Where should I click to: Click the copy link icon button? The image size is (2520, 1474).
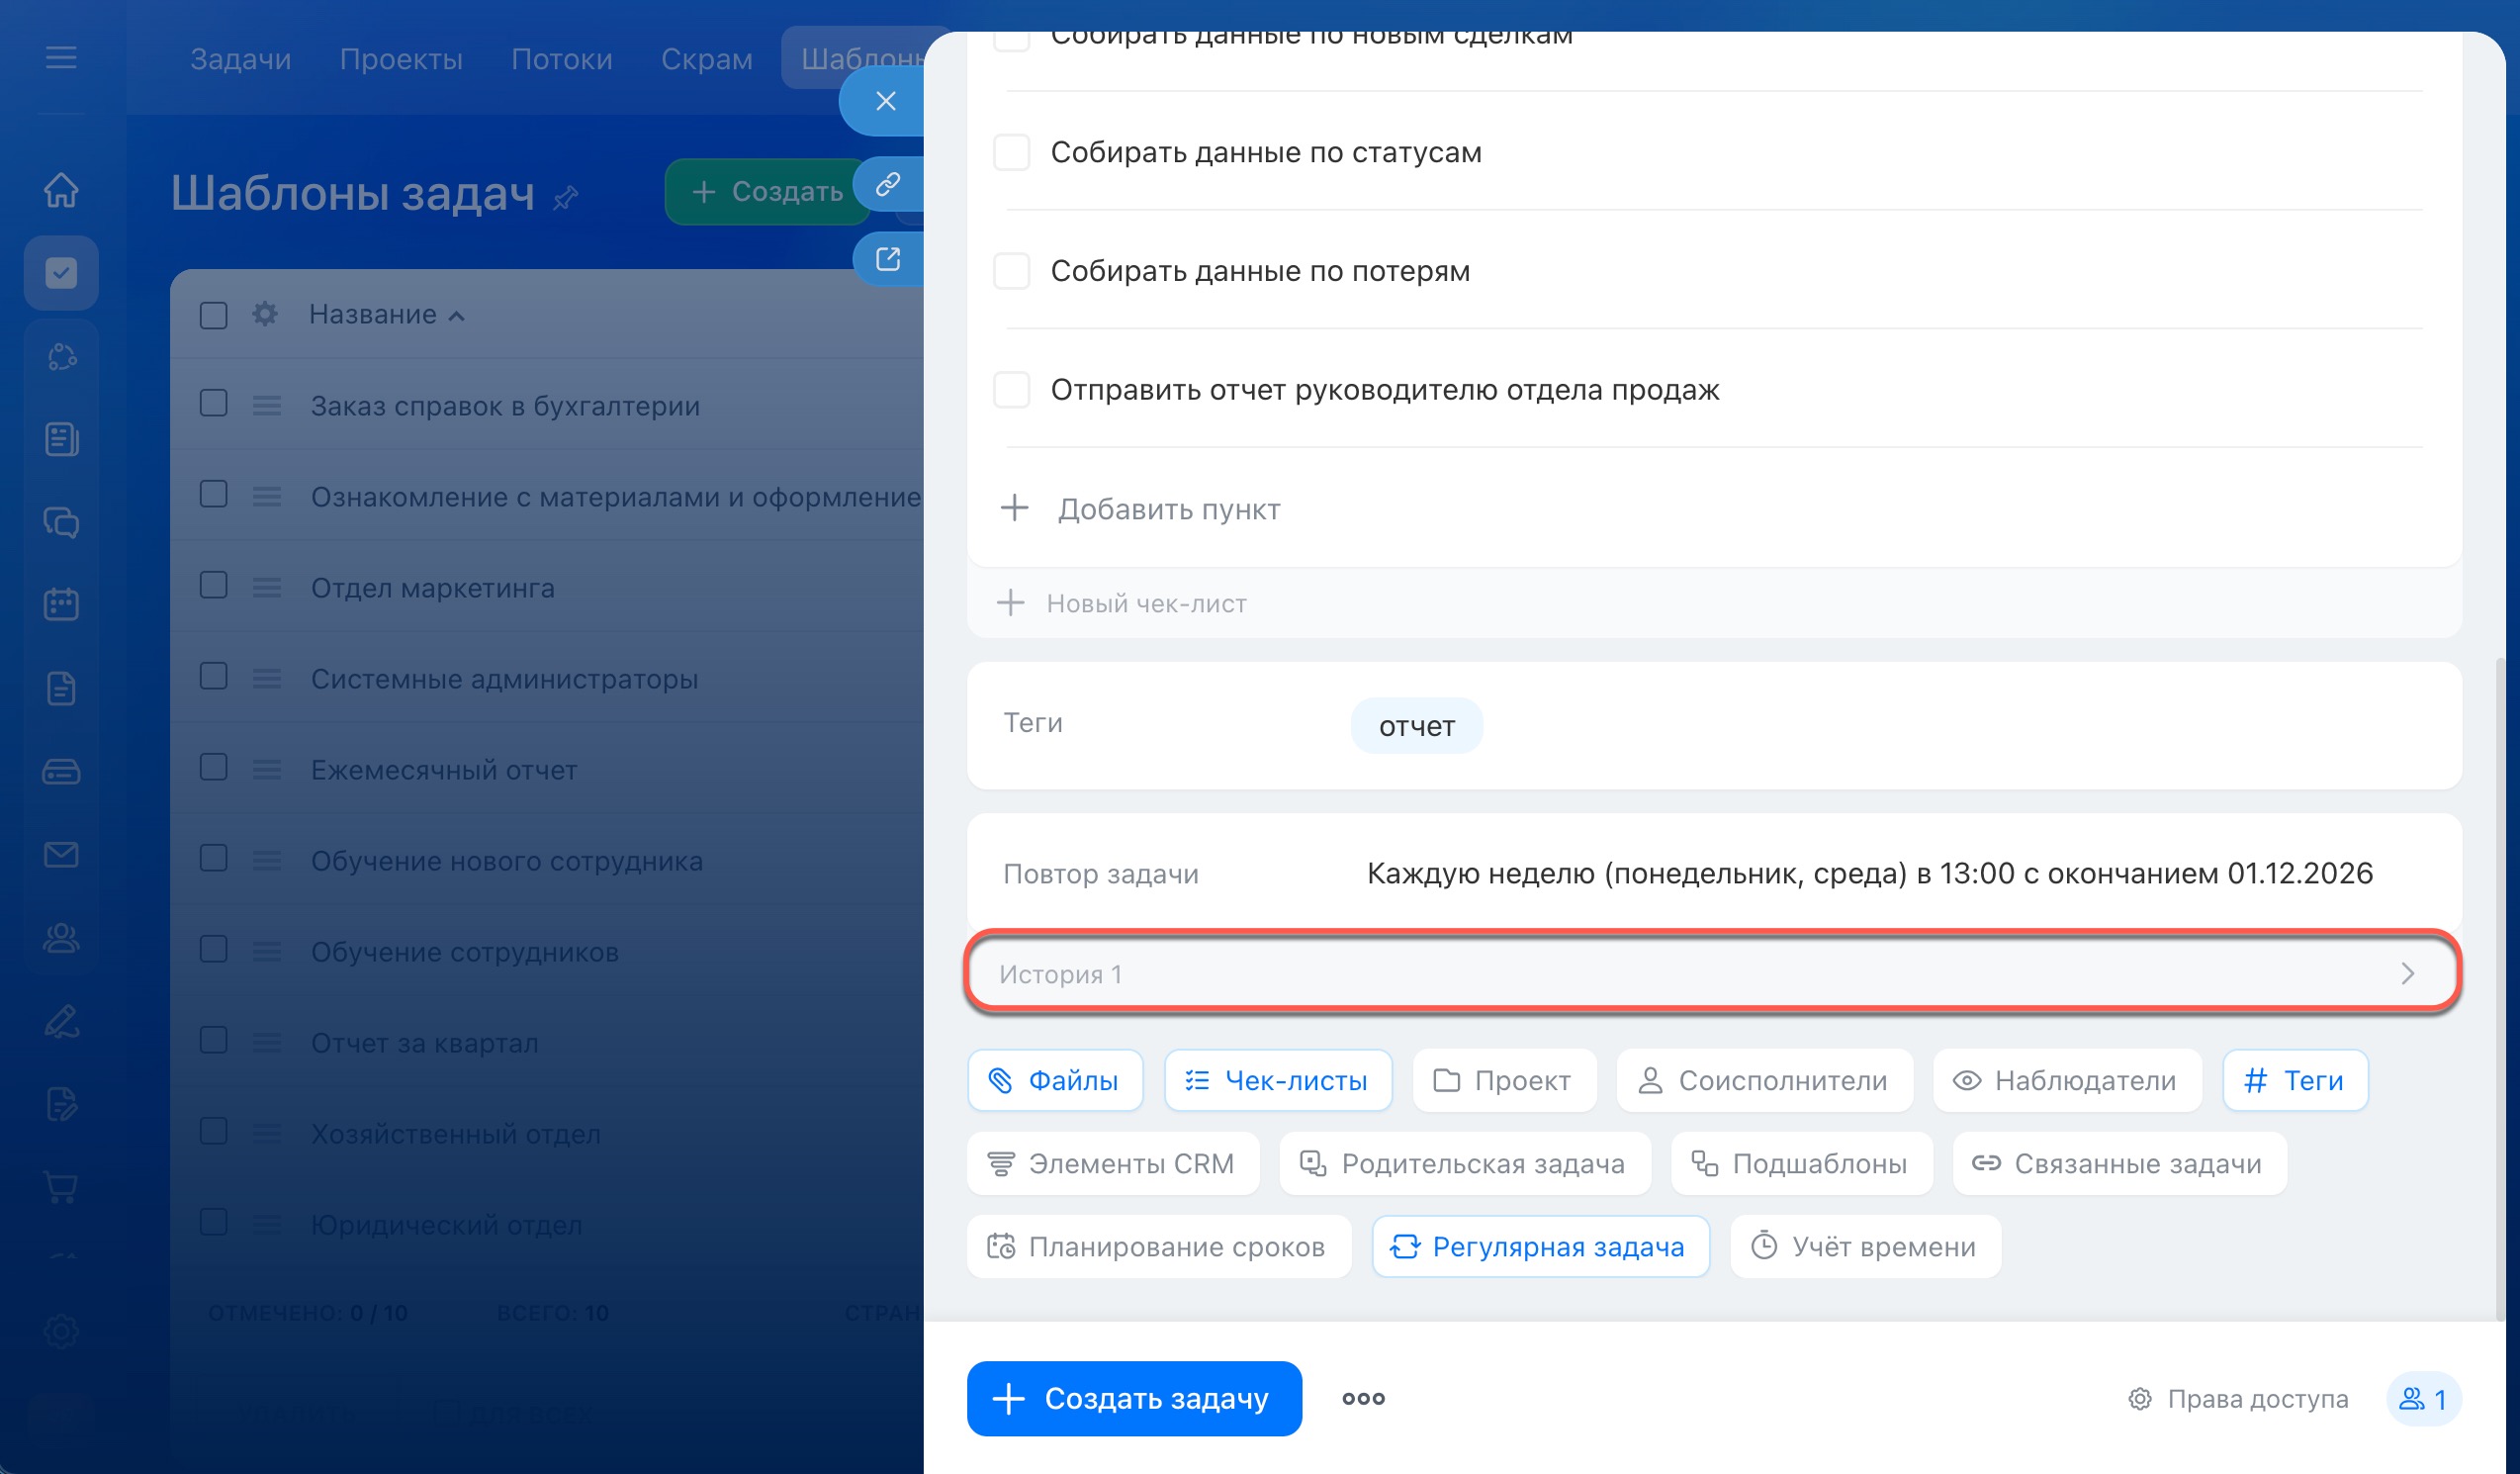(x=887, y=184)
